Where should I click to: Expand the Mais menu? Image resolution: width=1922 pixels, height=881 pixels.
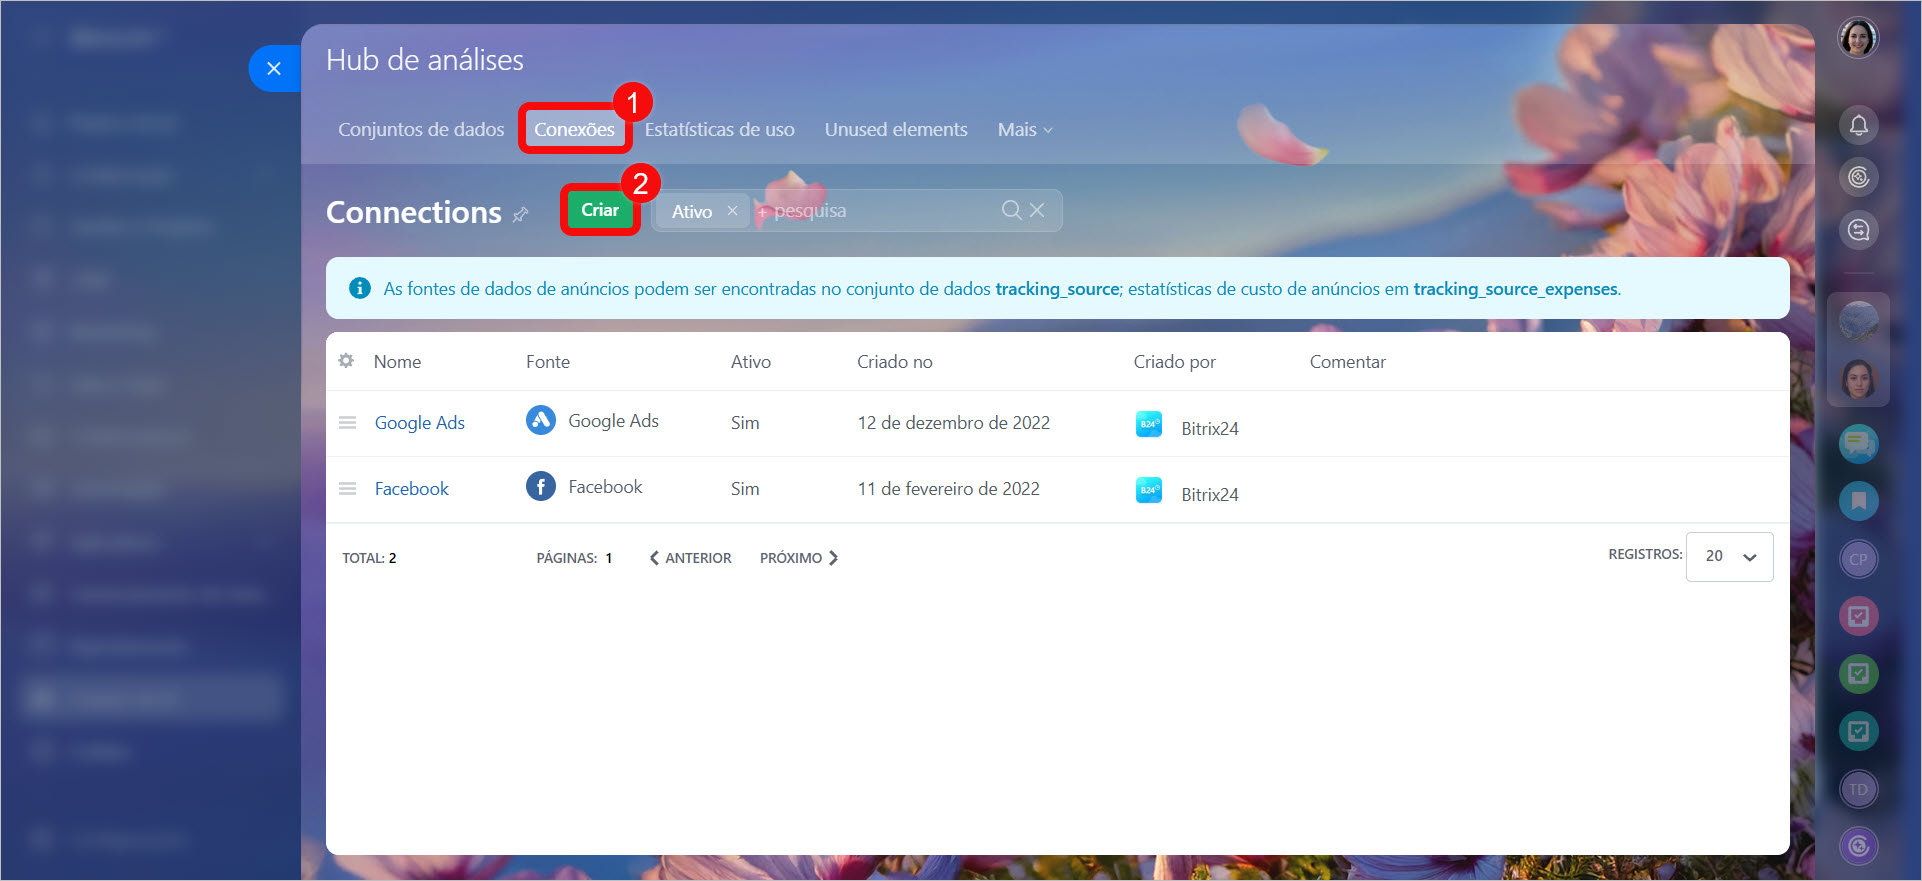1025,129
